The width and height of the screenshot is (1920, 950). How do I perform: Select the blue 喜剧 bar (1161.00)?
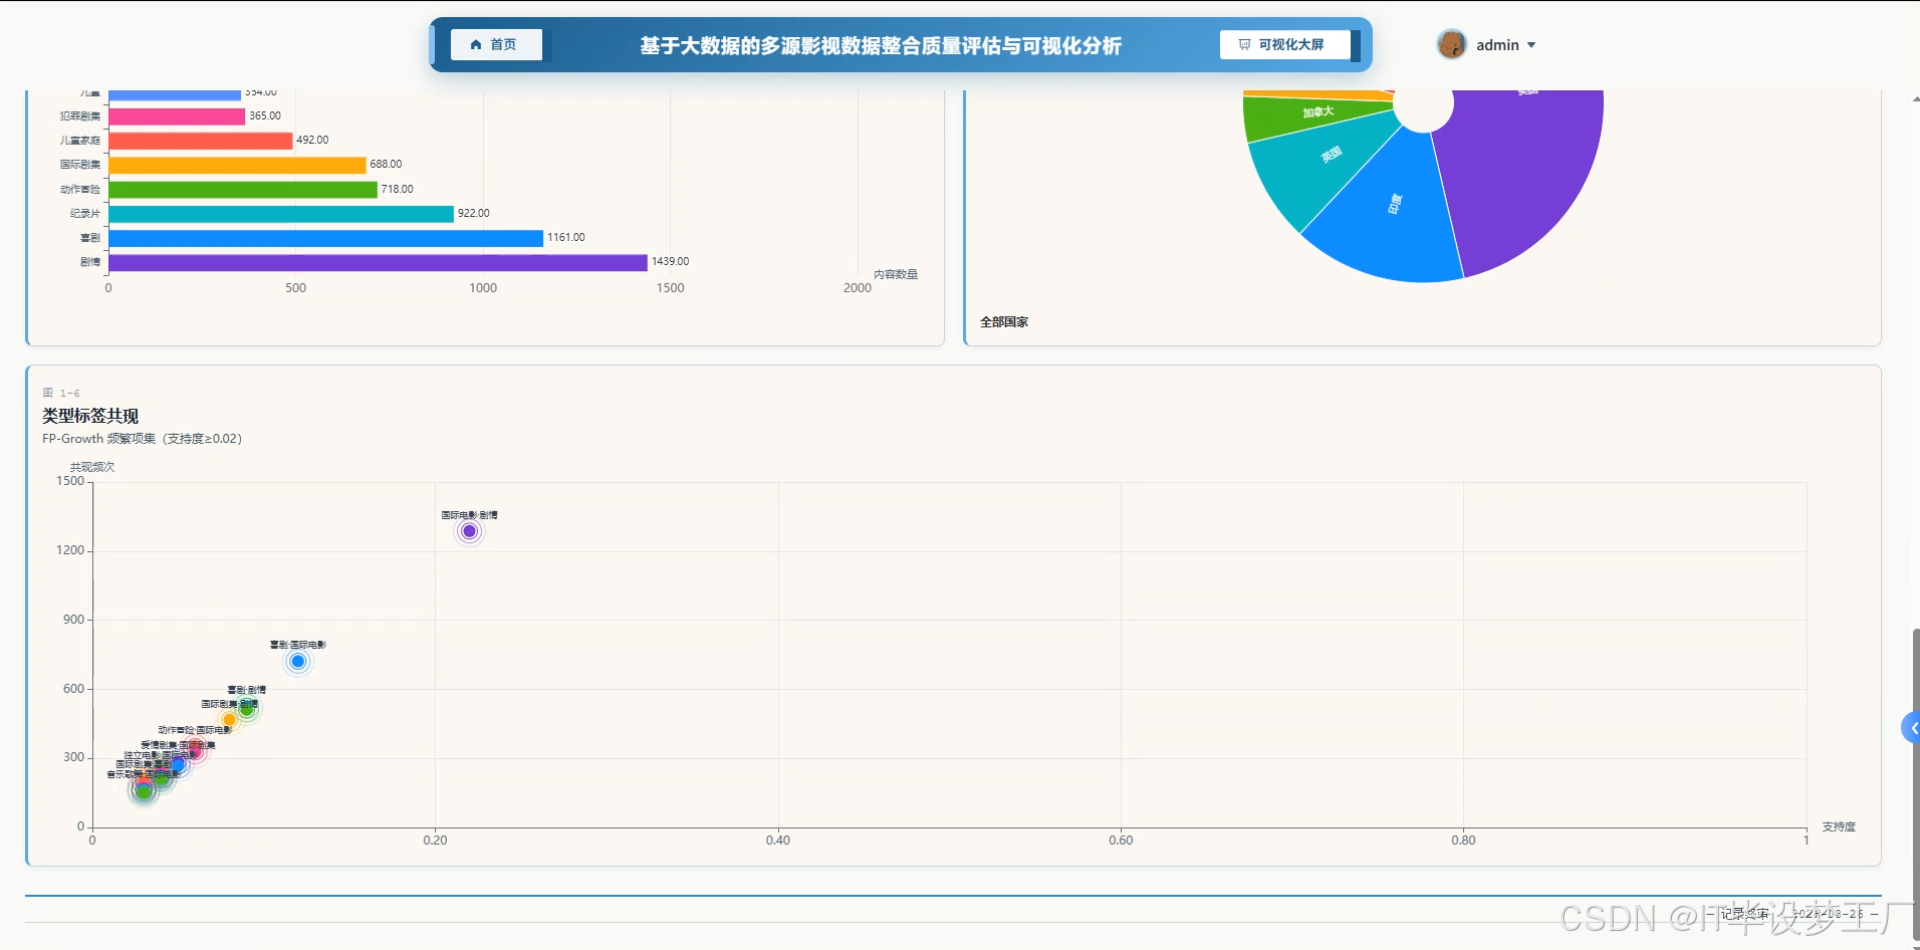[x=326, y=238]
